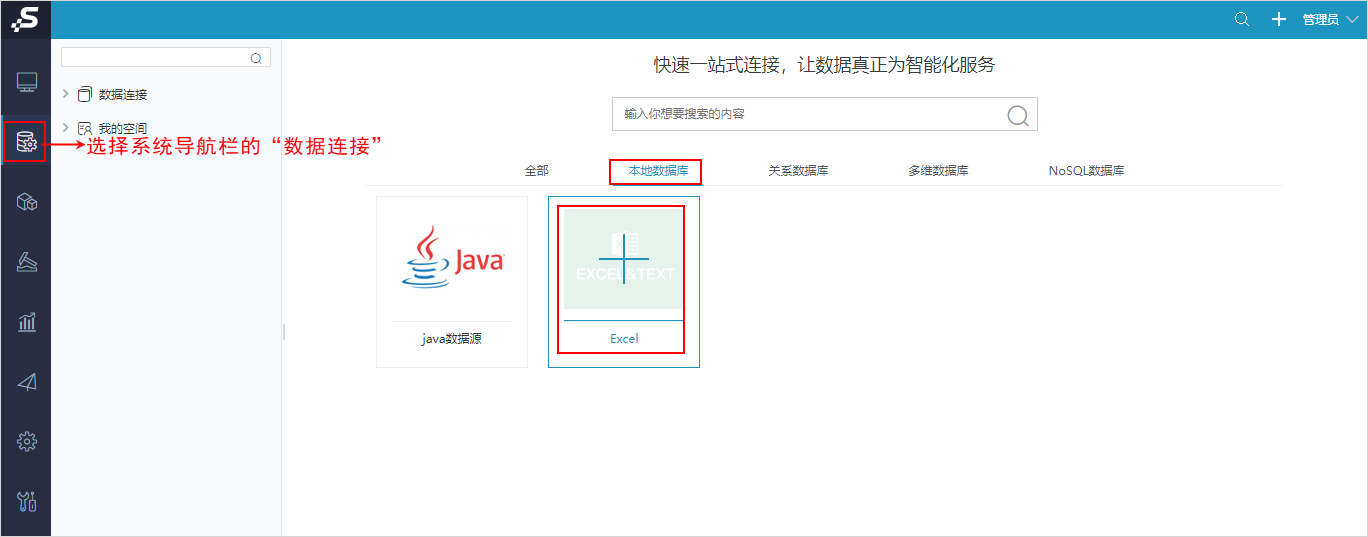
Task: Select the 我的空间 tree item
Action: (123, 128)
